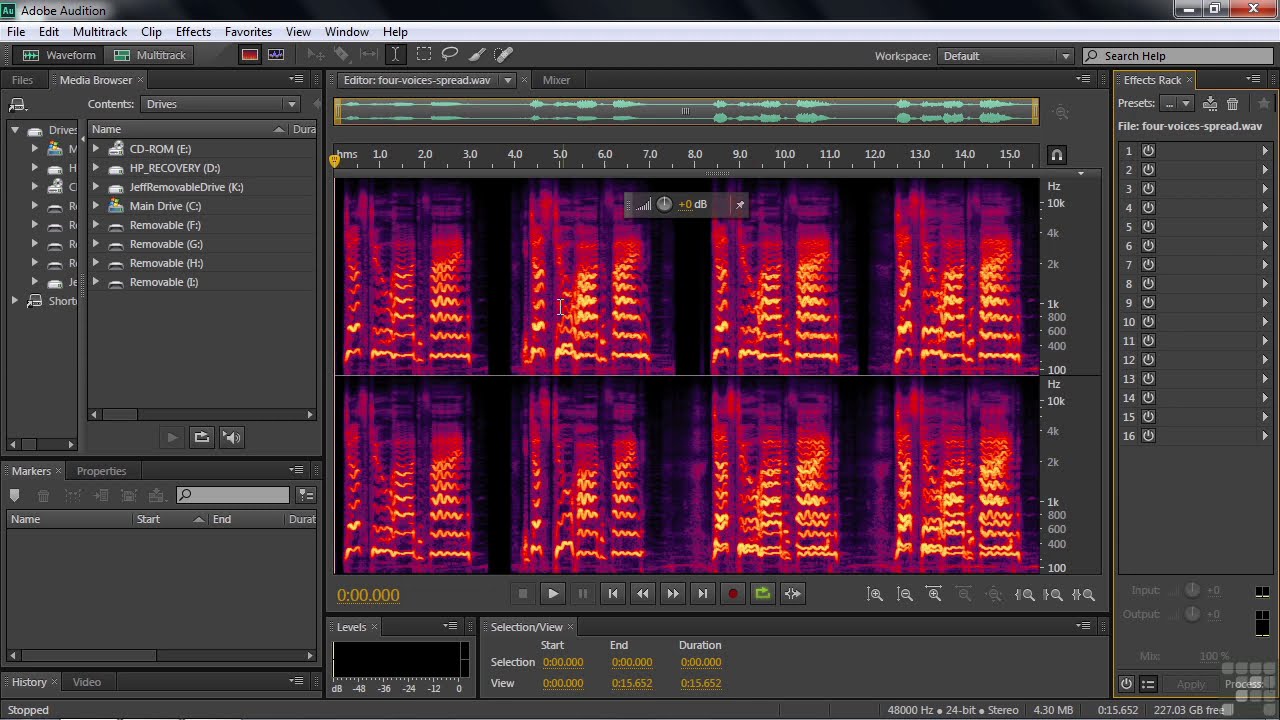
Task: Show the Spectral Frequency Display
Action: tap(249, 55)
